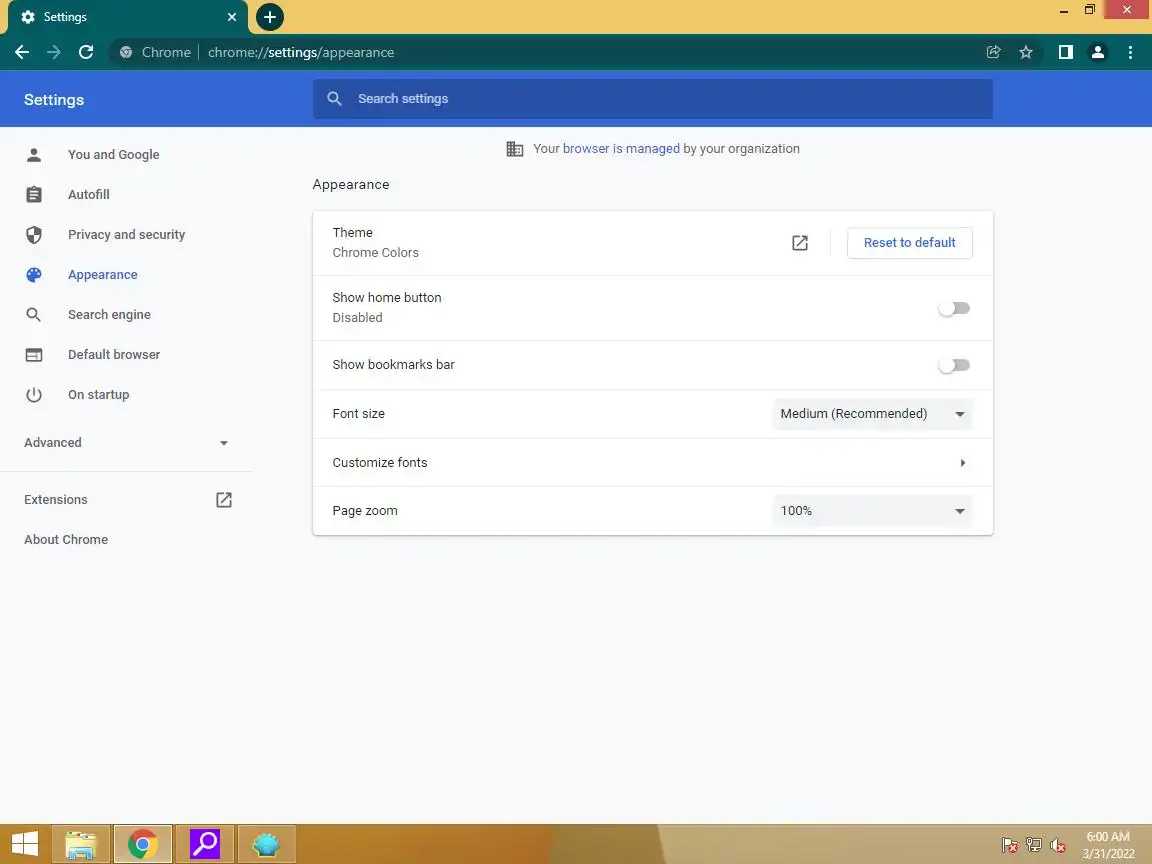The width and height of the screenshot is (1152, 864).
Task: Click the network tray icon
Action: click(1034, 845)
